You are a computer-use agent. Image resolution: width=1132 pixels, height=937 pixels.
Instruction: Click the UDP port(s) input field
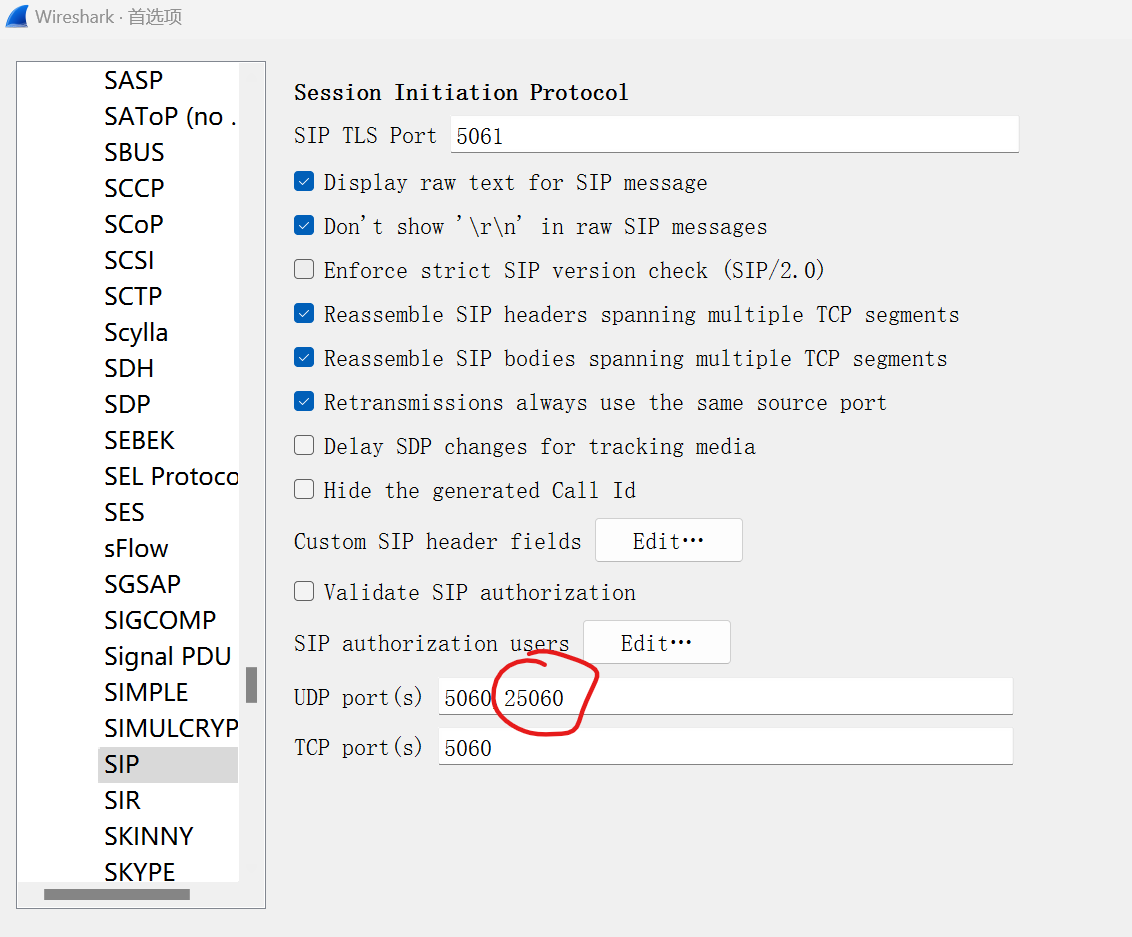[726, 697]
